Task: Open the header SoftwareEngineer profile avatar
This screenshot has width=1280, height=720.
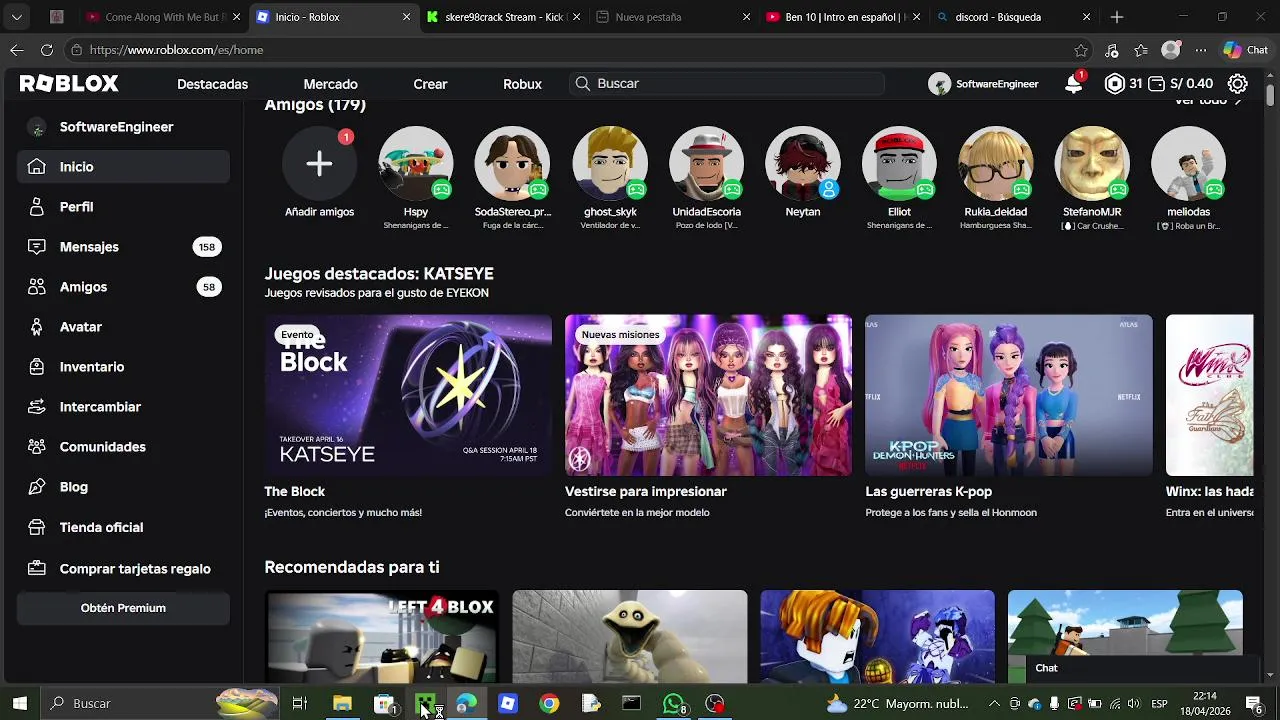Action: [x=939, y=84]
